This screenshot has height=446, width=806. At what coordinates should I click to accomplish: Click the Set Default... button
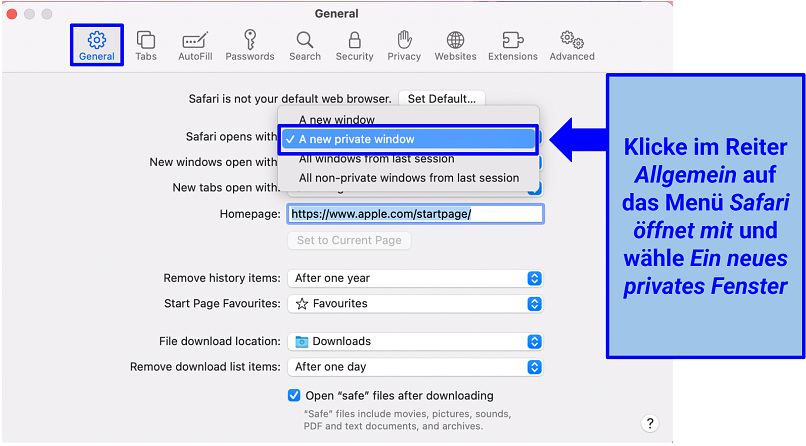[442, 99]
